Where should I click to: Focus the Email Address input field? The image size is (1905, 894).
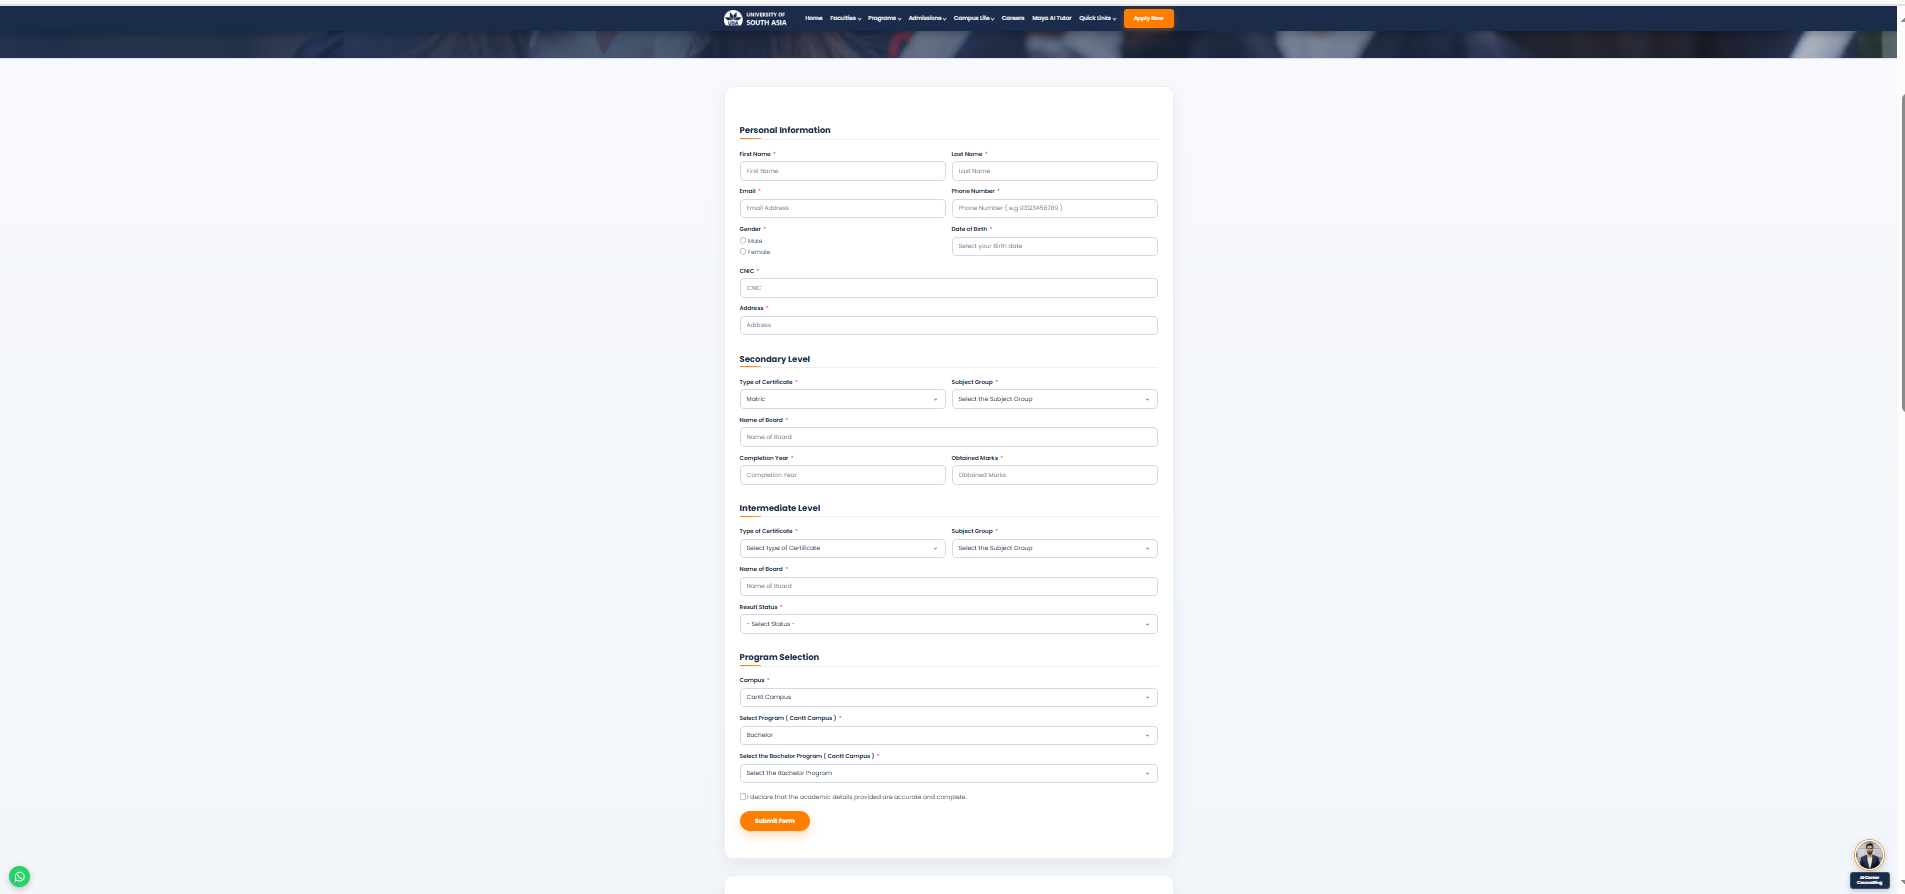pyautogui.click(x=842, y=208)
